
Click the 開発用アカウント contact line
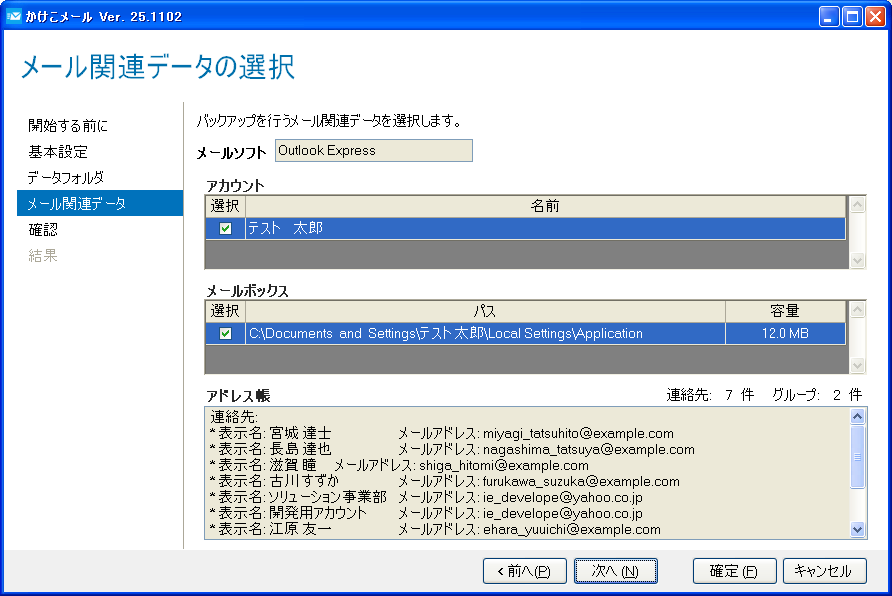click(x=426, y=513)
